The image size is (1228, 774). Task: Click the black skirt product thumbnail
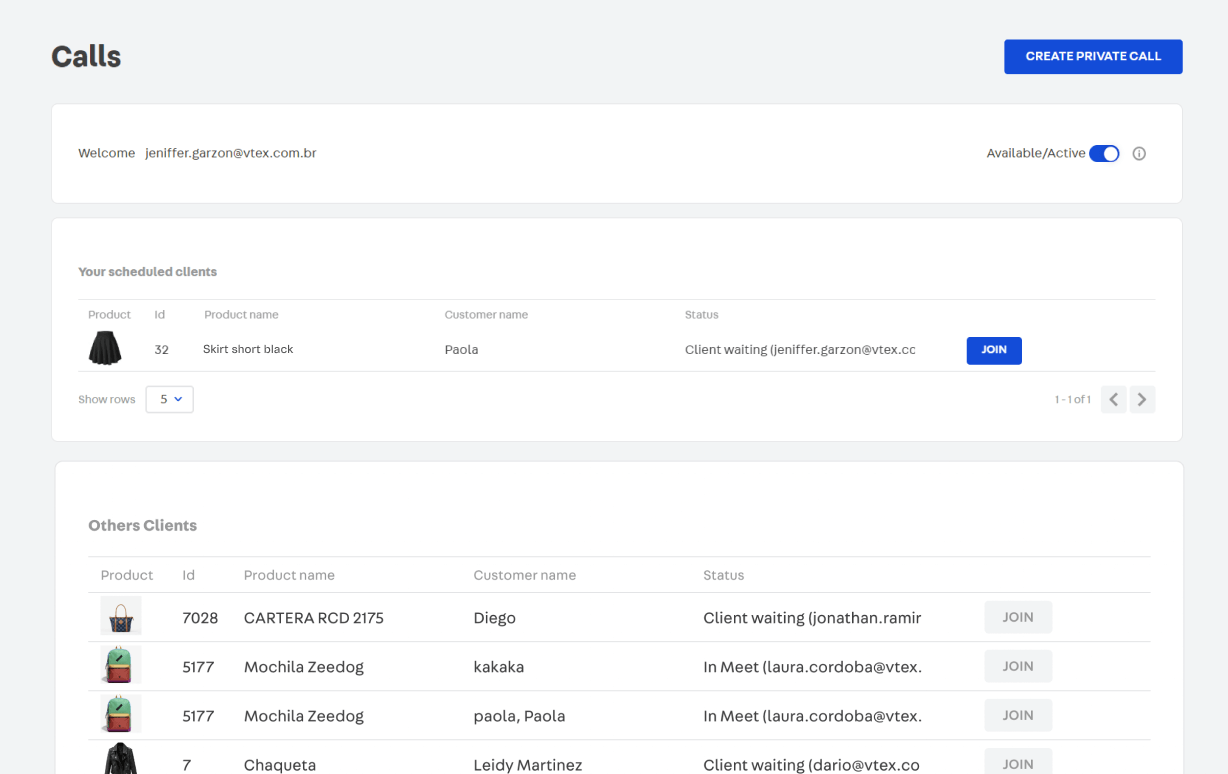pos(105,349)
